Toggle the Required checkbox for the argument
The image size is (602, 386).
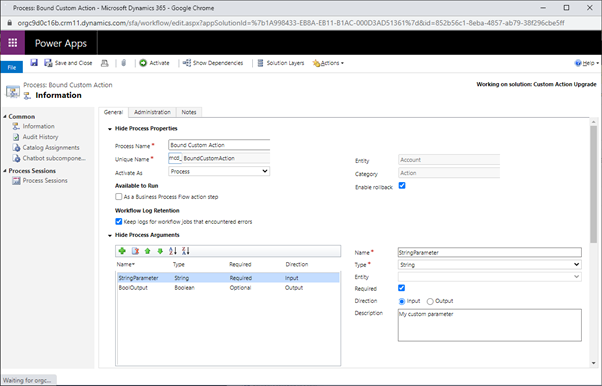(x=402, y=288)
